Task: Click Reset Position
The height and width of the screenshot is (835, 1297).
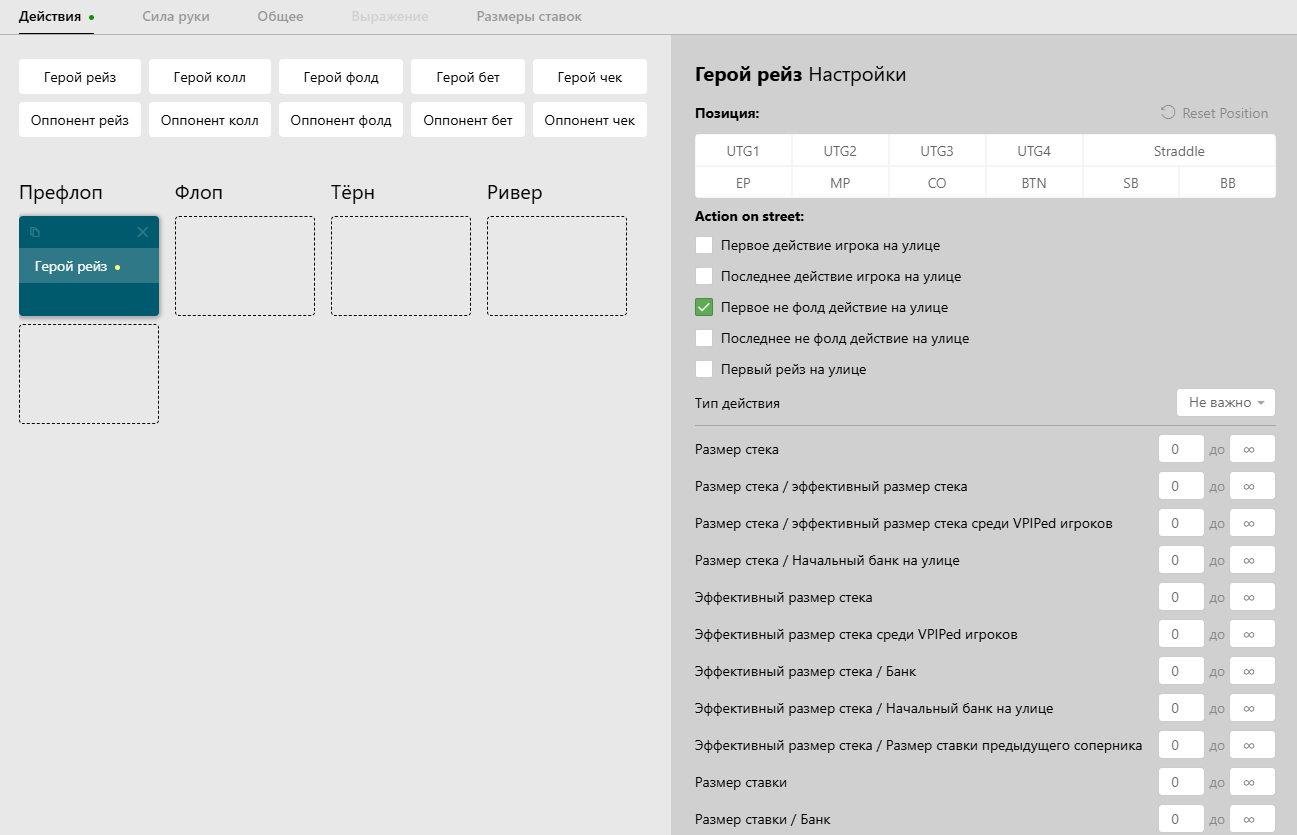Action: (x=1214, y=113)
